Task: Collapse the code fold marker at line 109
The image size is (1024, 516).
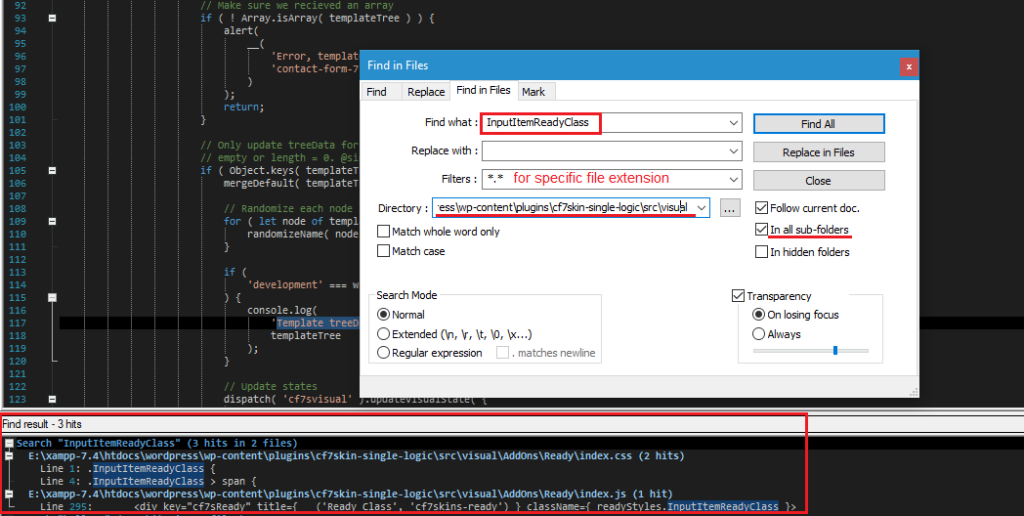Action: tap(52, 221)
